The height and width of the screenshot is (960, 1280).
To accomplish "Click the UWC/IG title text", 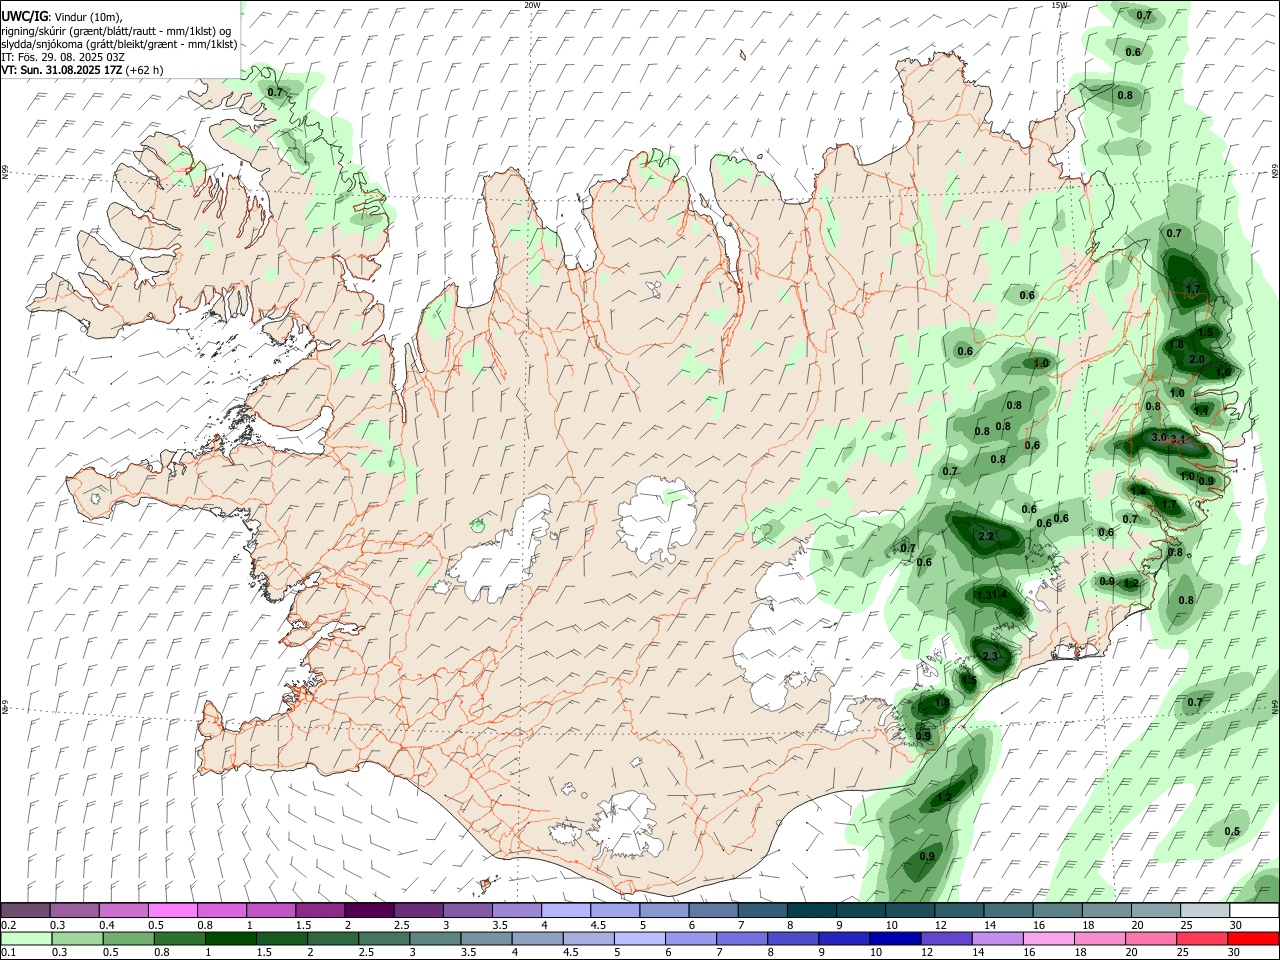I will click(24, 16).
